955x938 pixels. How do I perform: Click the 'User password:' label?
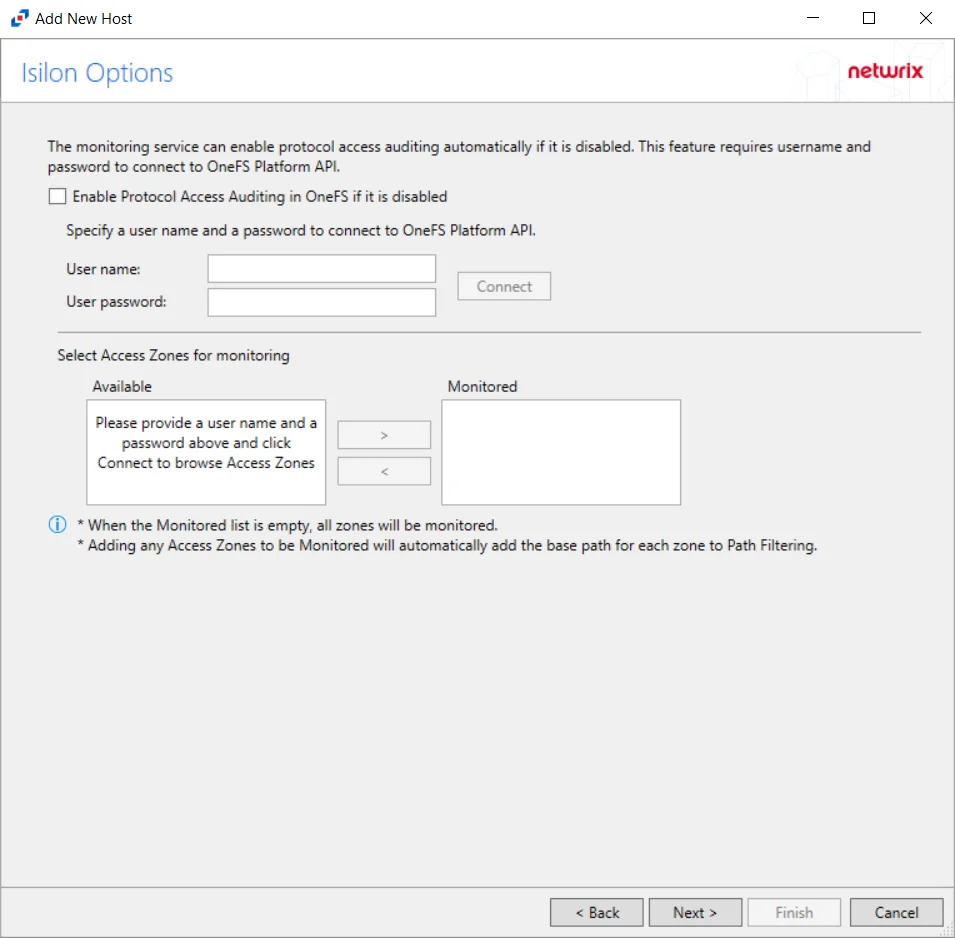click(x=116, y=302)
